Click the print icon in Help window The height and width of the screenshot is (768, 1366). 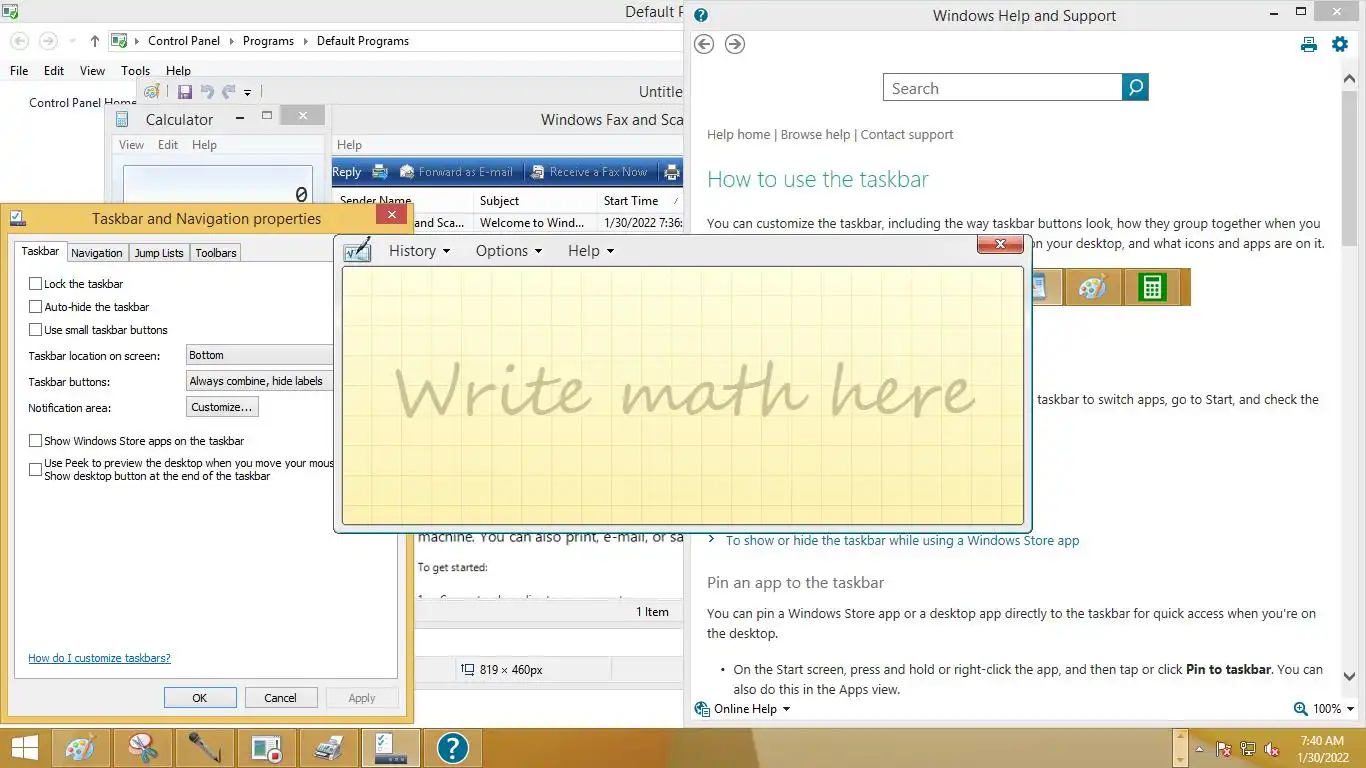coord(1308,44)
